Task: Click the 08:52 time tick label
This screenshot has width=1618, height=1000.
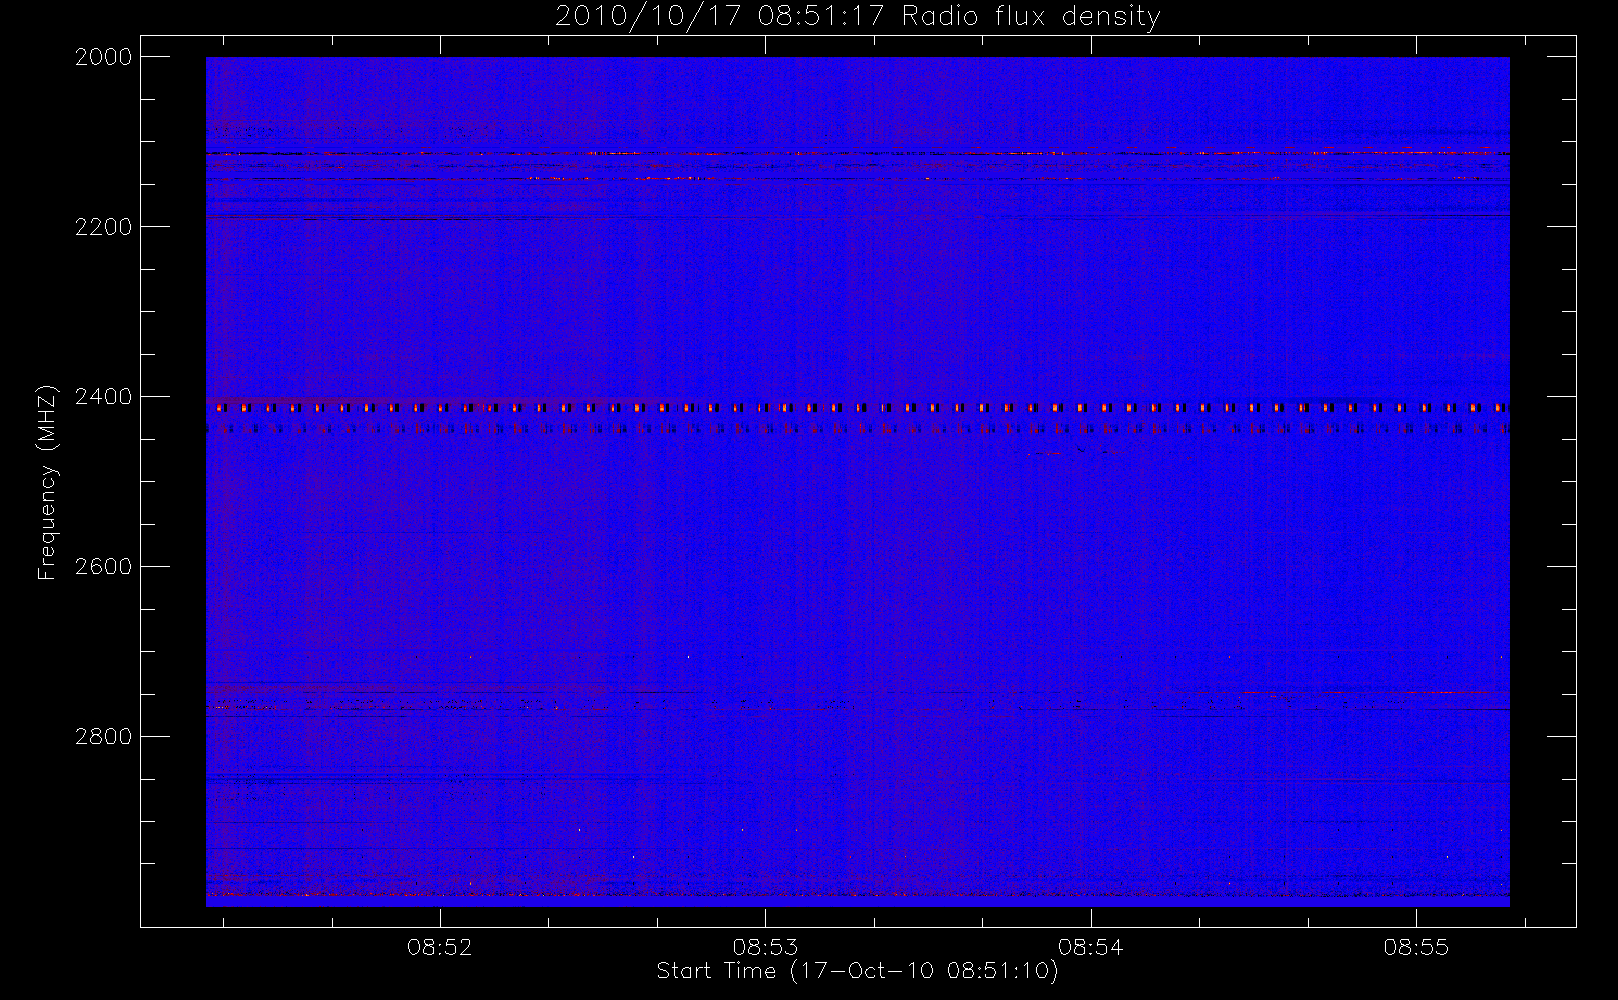Action: pos(440,947)
